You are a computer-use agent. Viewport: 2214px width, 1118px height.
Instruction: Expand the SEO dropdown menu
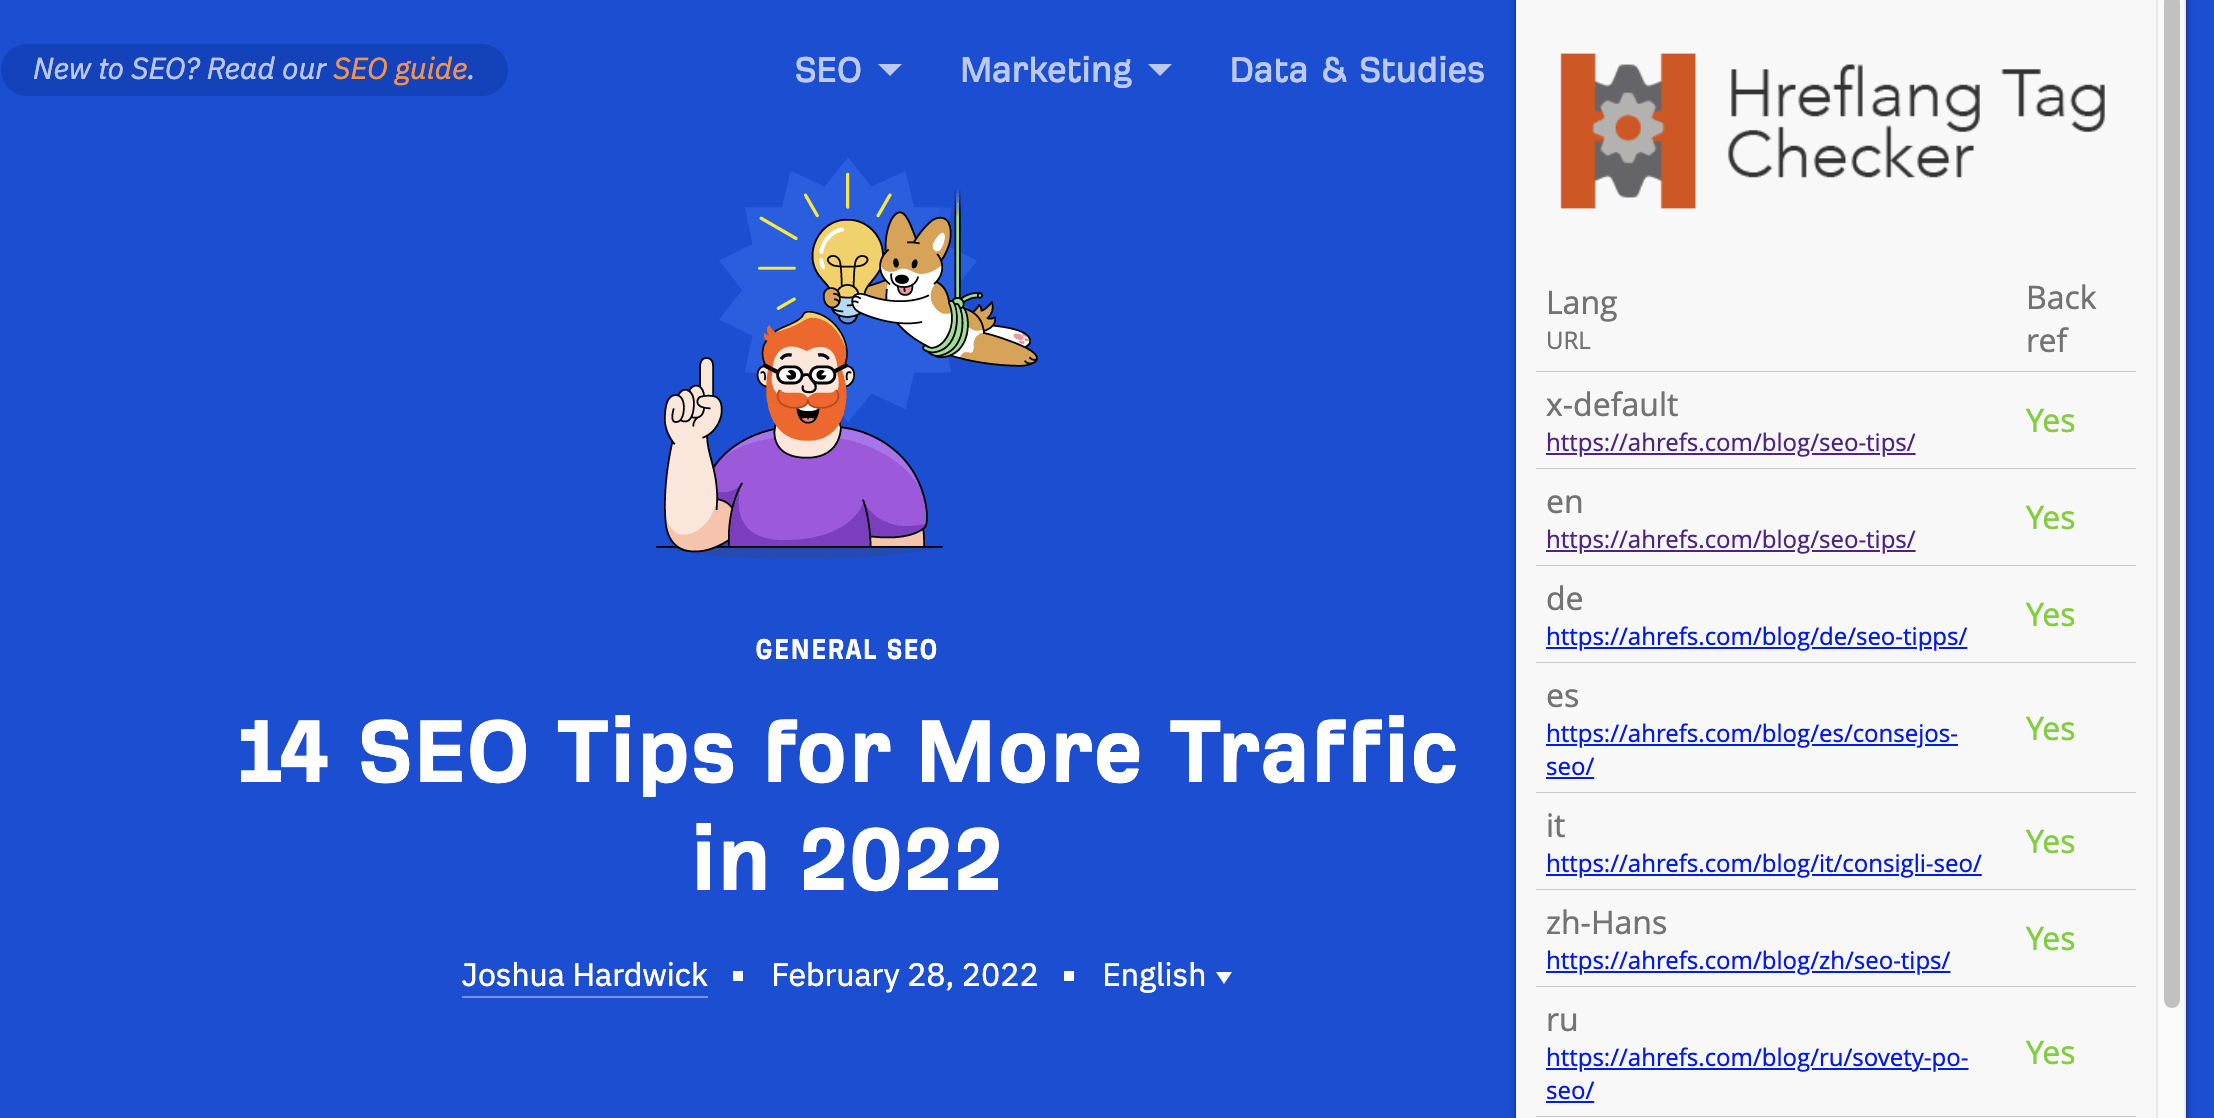click(x=845, y=68)
